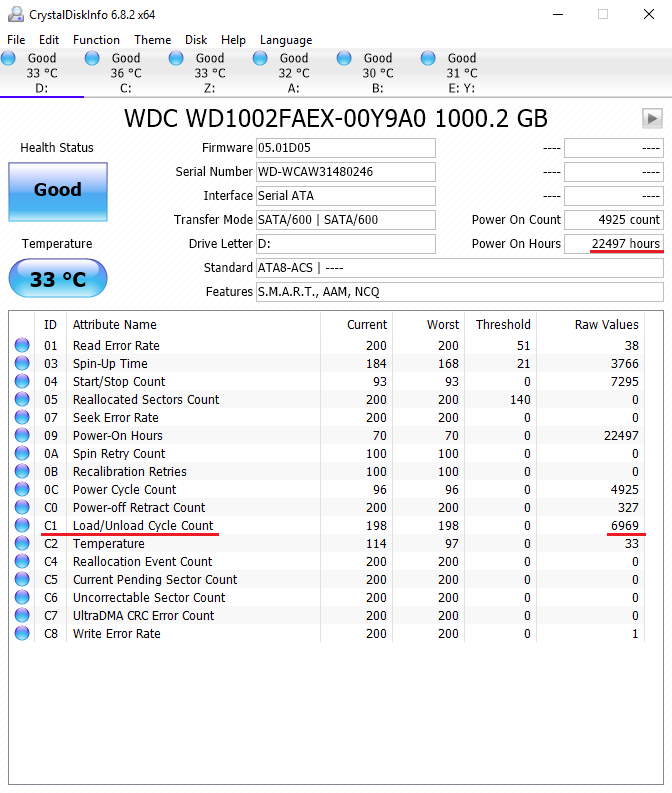Click the Good health status button
672x793 pixels.
58,192
